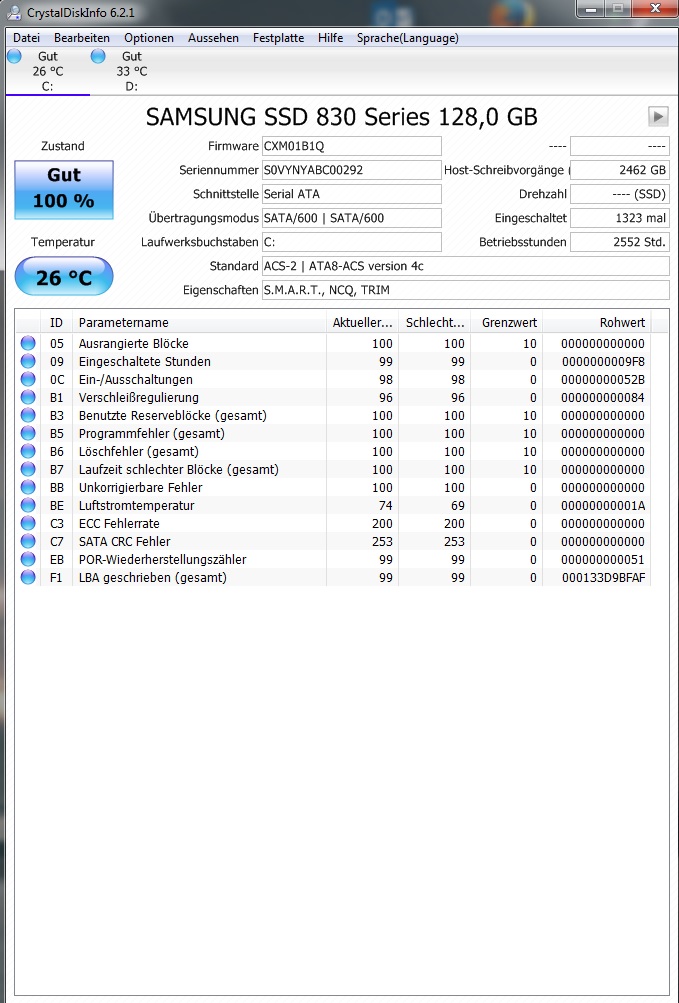Click status orb for Löschfehler row
This screenshot has height=1003, width=679.
(28, 451)
